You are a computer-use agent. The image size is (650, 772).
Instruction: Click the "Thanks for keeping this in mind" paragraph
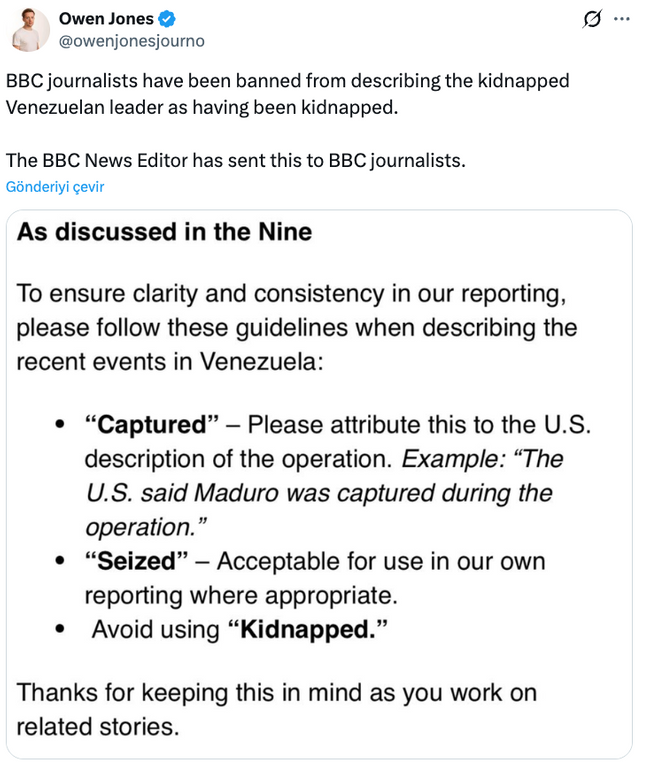tap(277, 709)
